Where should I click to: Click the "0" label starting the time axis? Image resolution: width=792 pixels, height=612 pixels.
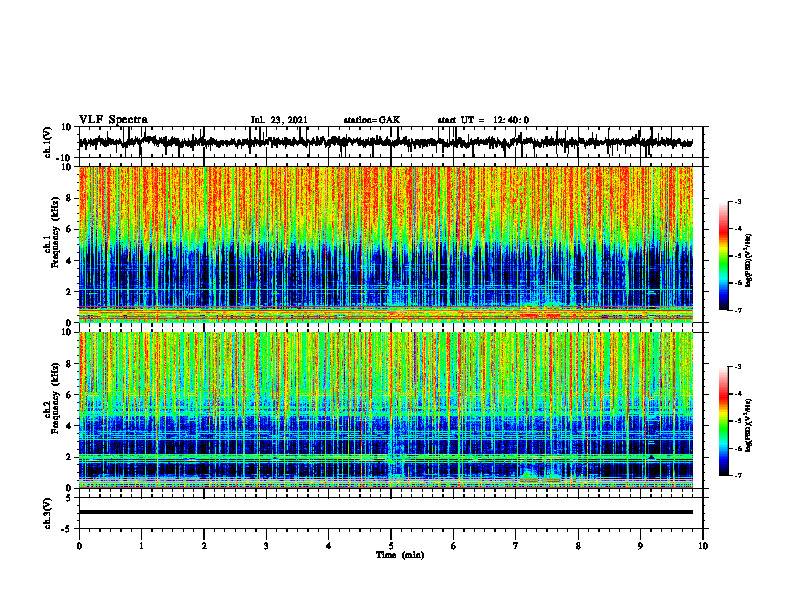(79, 546)
